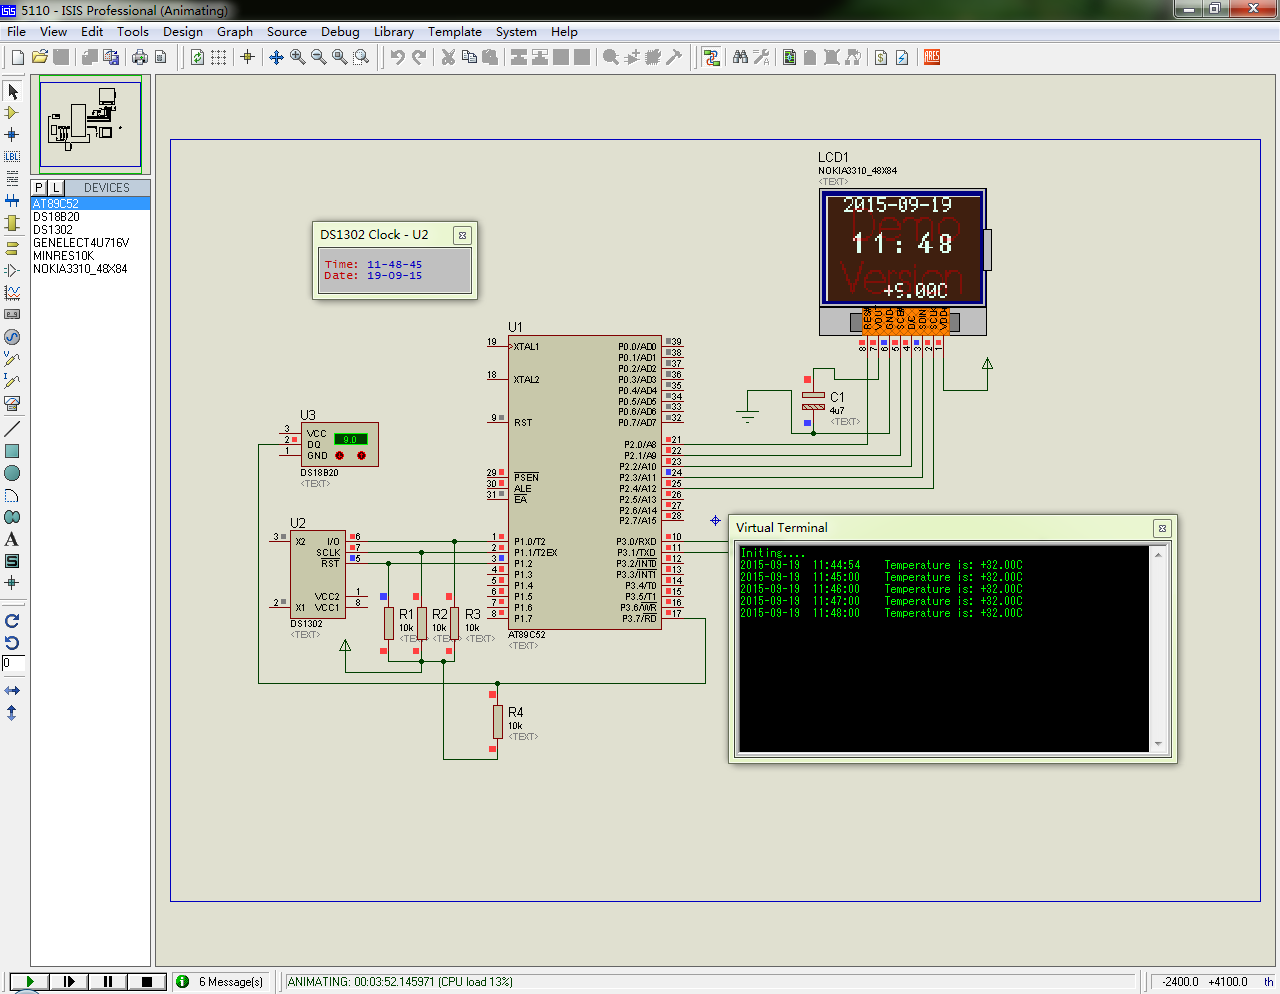
Task: Click the P pick devices button
Action: pos(39,188)
